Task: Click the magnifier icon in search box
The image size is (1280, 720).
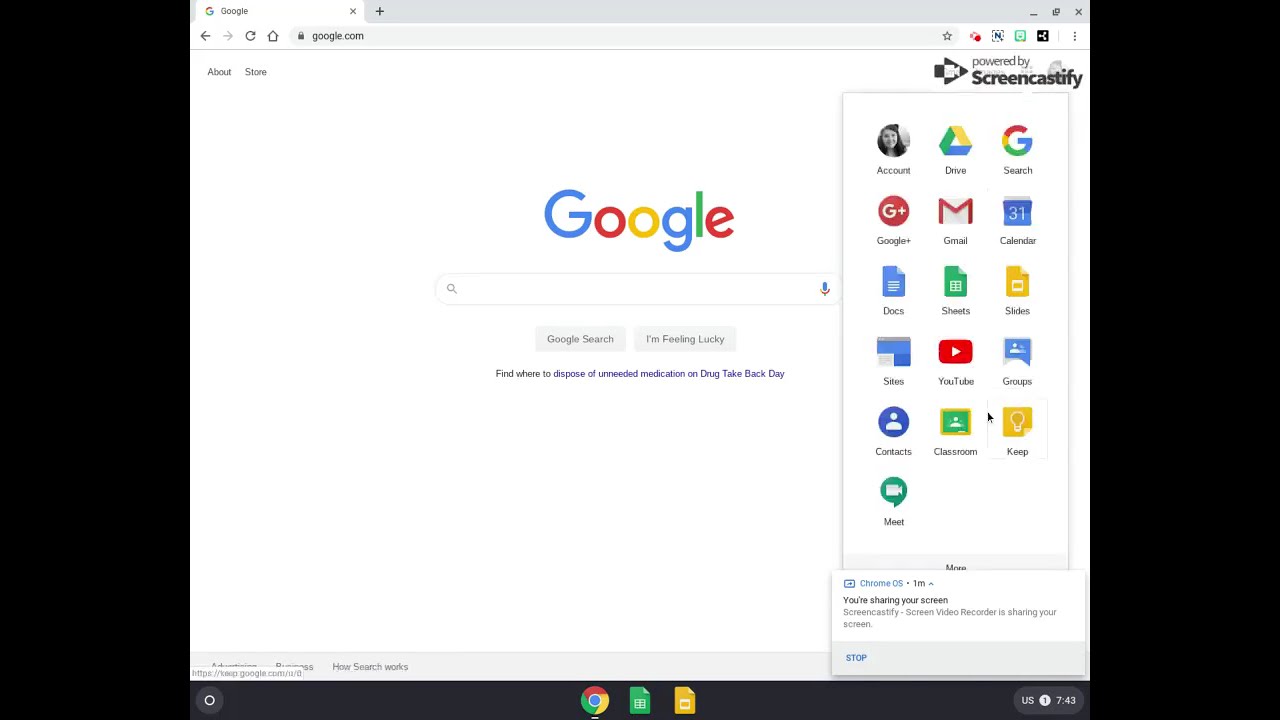Action: (451, 288)
